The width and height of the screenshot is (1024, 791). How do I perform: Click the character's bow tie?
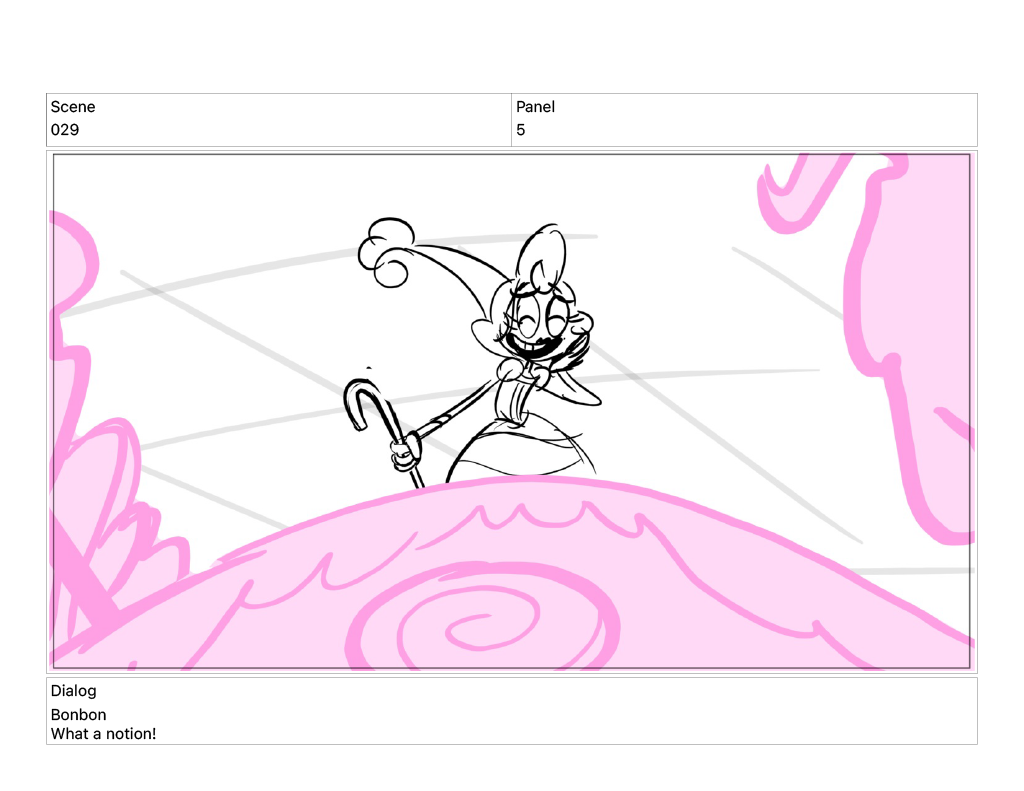coord(526,373)
